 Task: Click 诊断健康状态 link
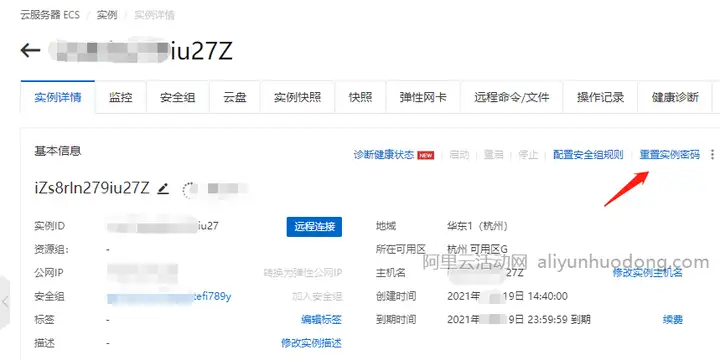[x=384, y=155]
